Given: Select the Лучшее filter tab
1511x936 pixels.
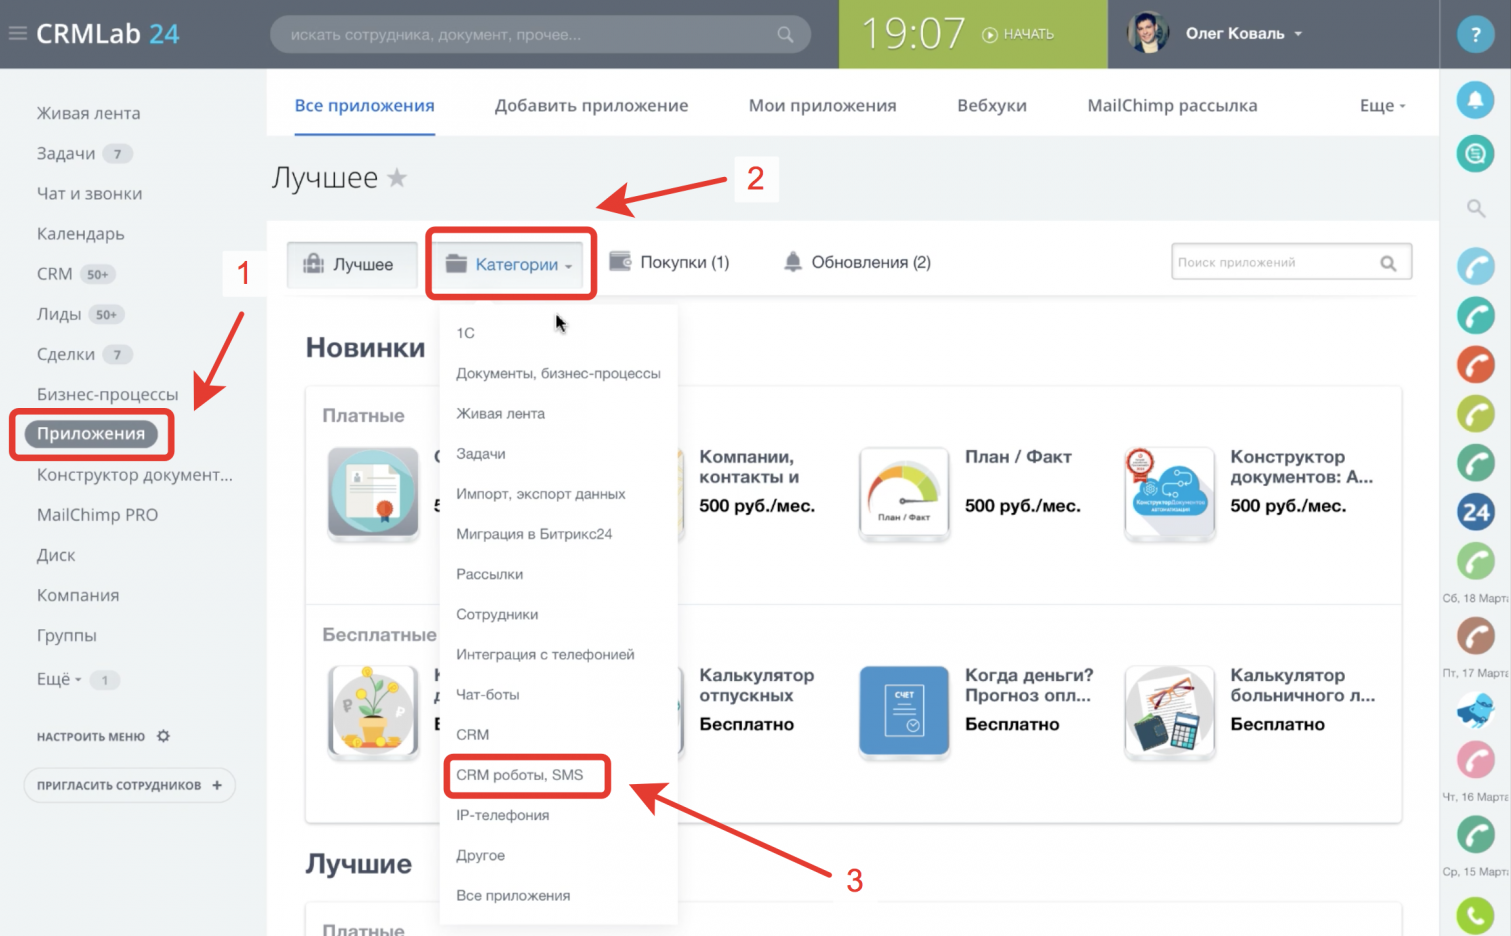Looking at the screenshot, I should coord(352,264).
